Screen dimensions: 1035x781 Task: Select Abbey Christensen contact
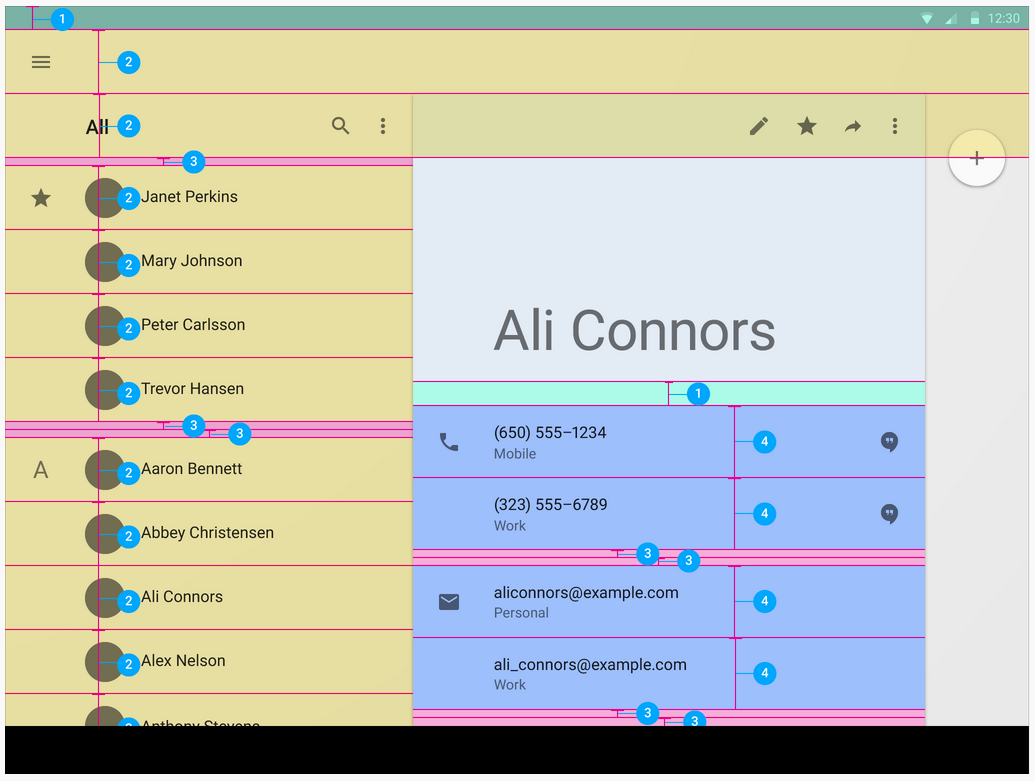coord(209,533)
